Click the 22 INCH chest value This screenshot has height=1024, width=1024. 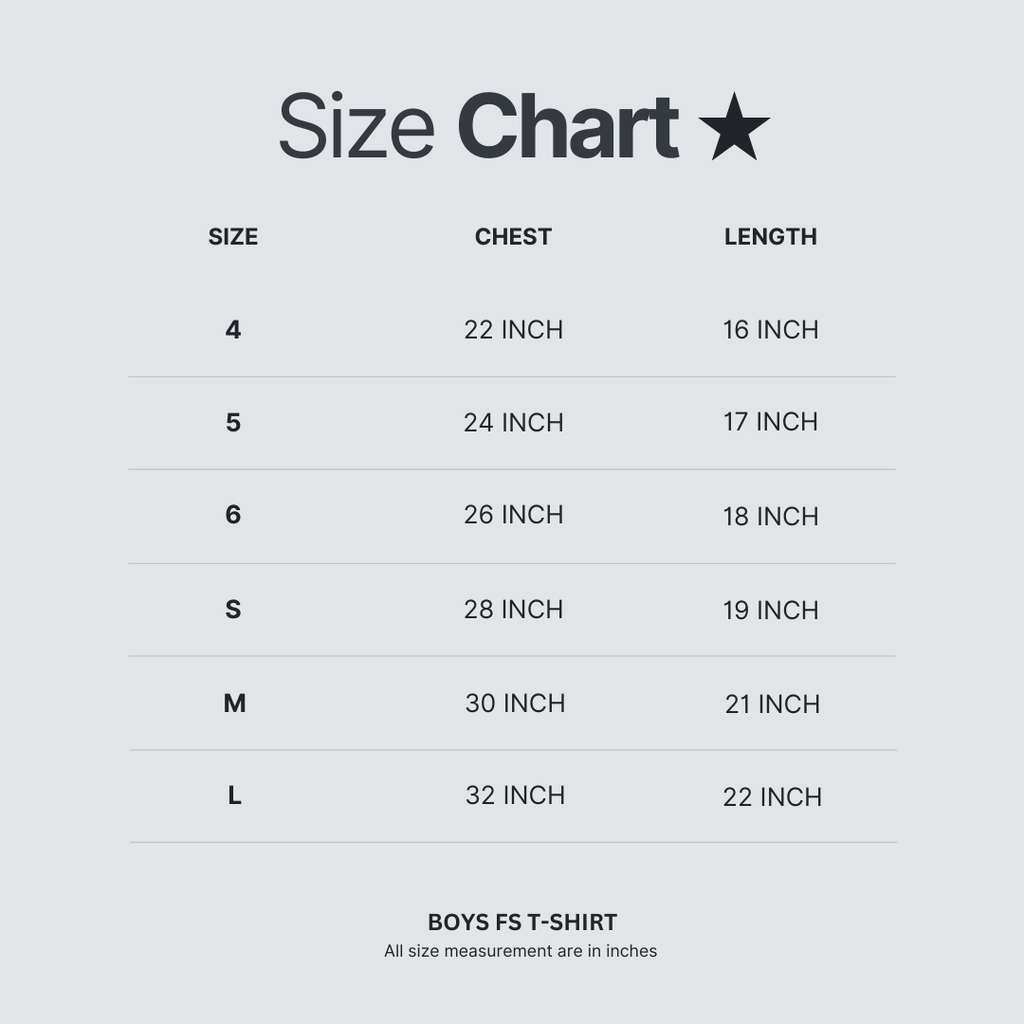pyautogui.click(x=513, y=330)
